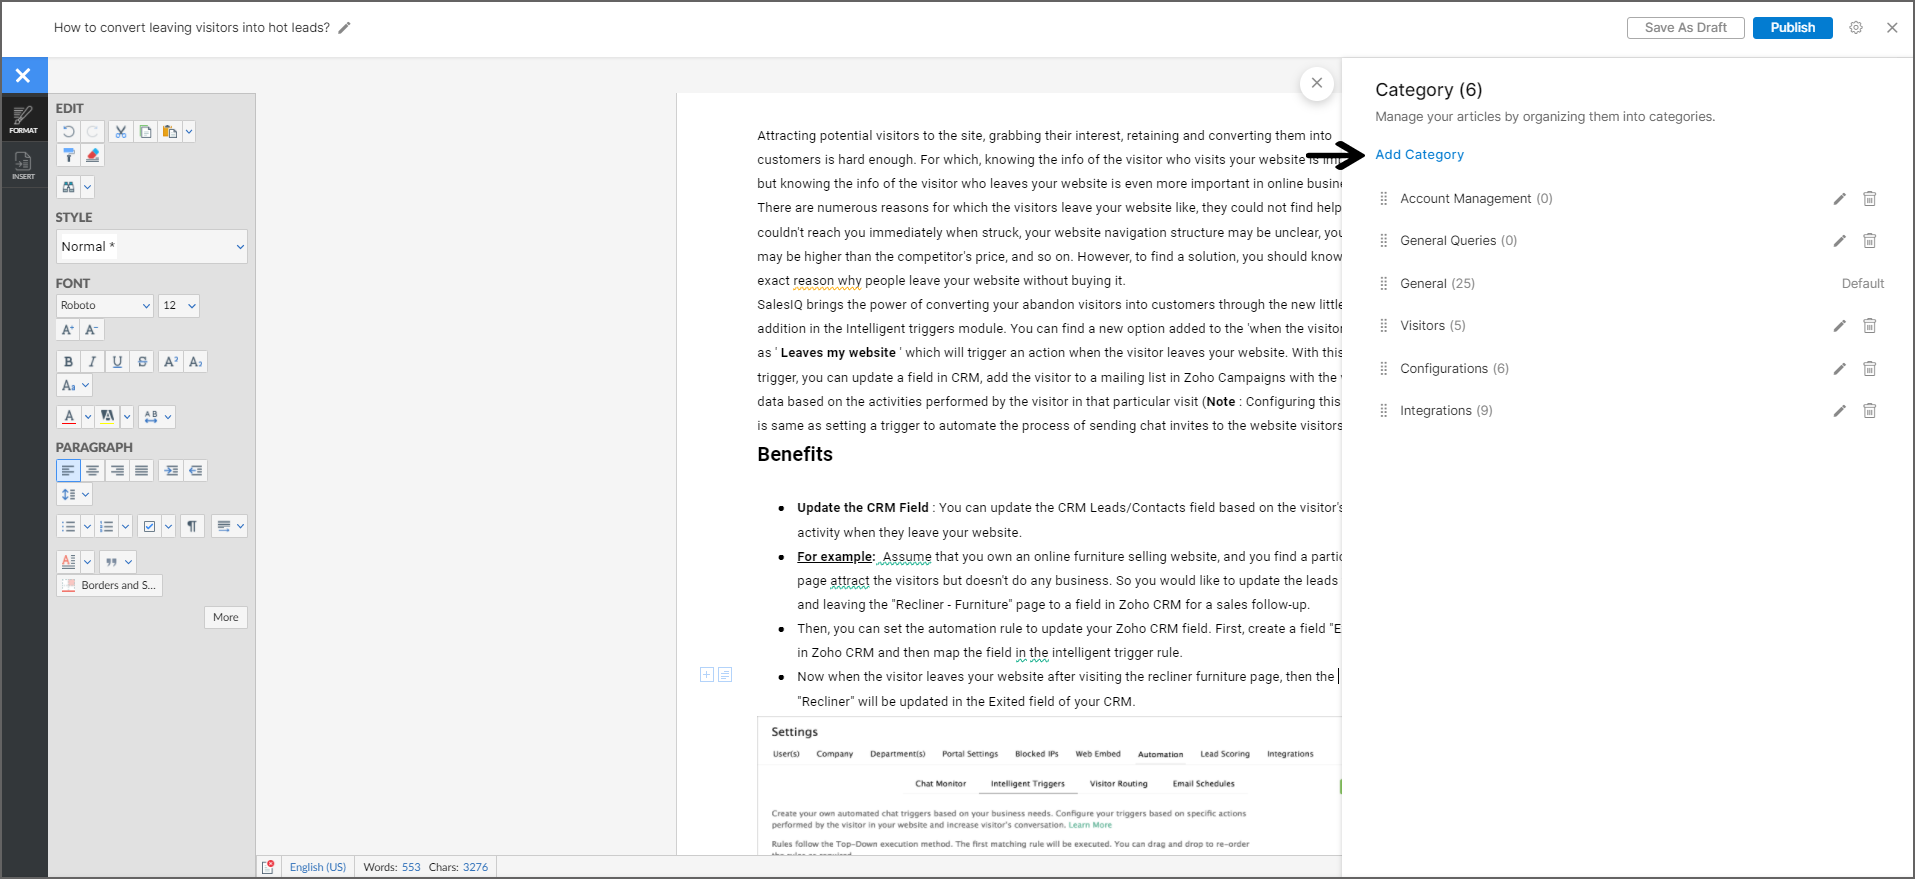Apply subscript formatting
1915x879 pixels.
click(196, 362)
